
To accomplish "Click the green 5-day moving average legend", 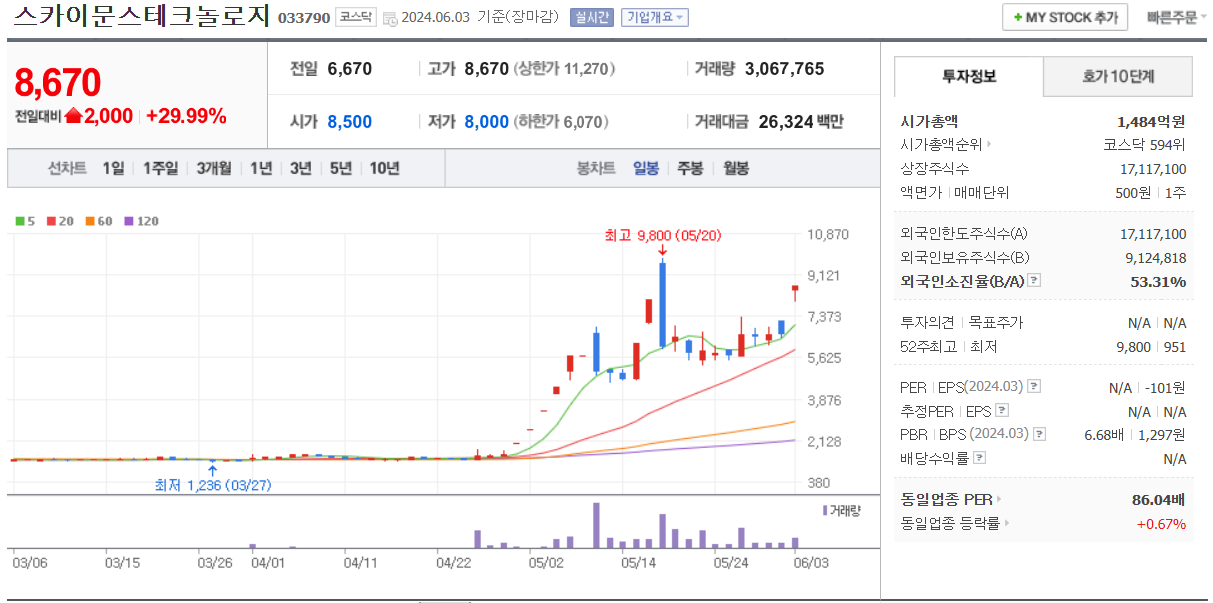I will pos(25,221).
